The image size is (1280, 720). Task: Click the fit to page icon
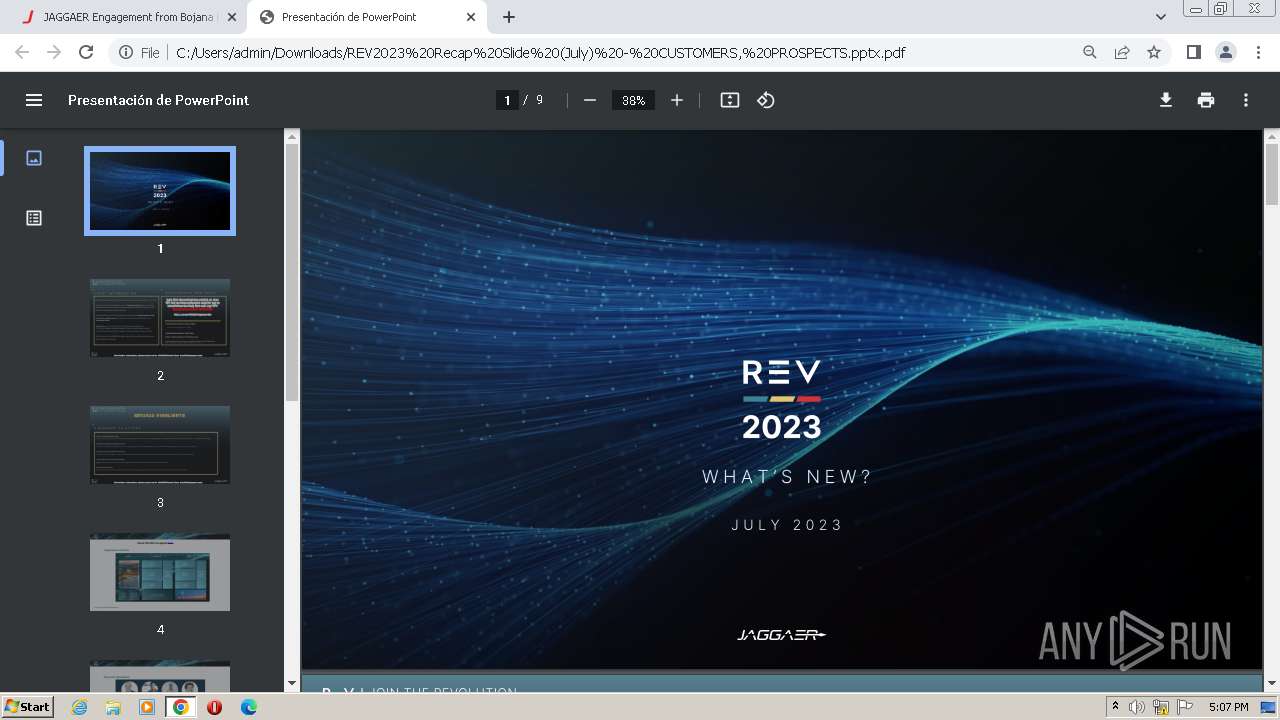730,100
